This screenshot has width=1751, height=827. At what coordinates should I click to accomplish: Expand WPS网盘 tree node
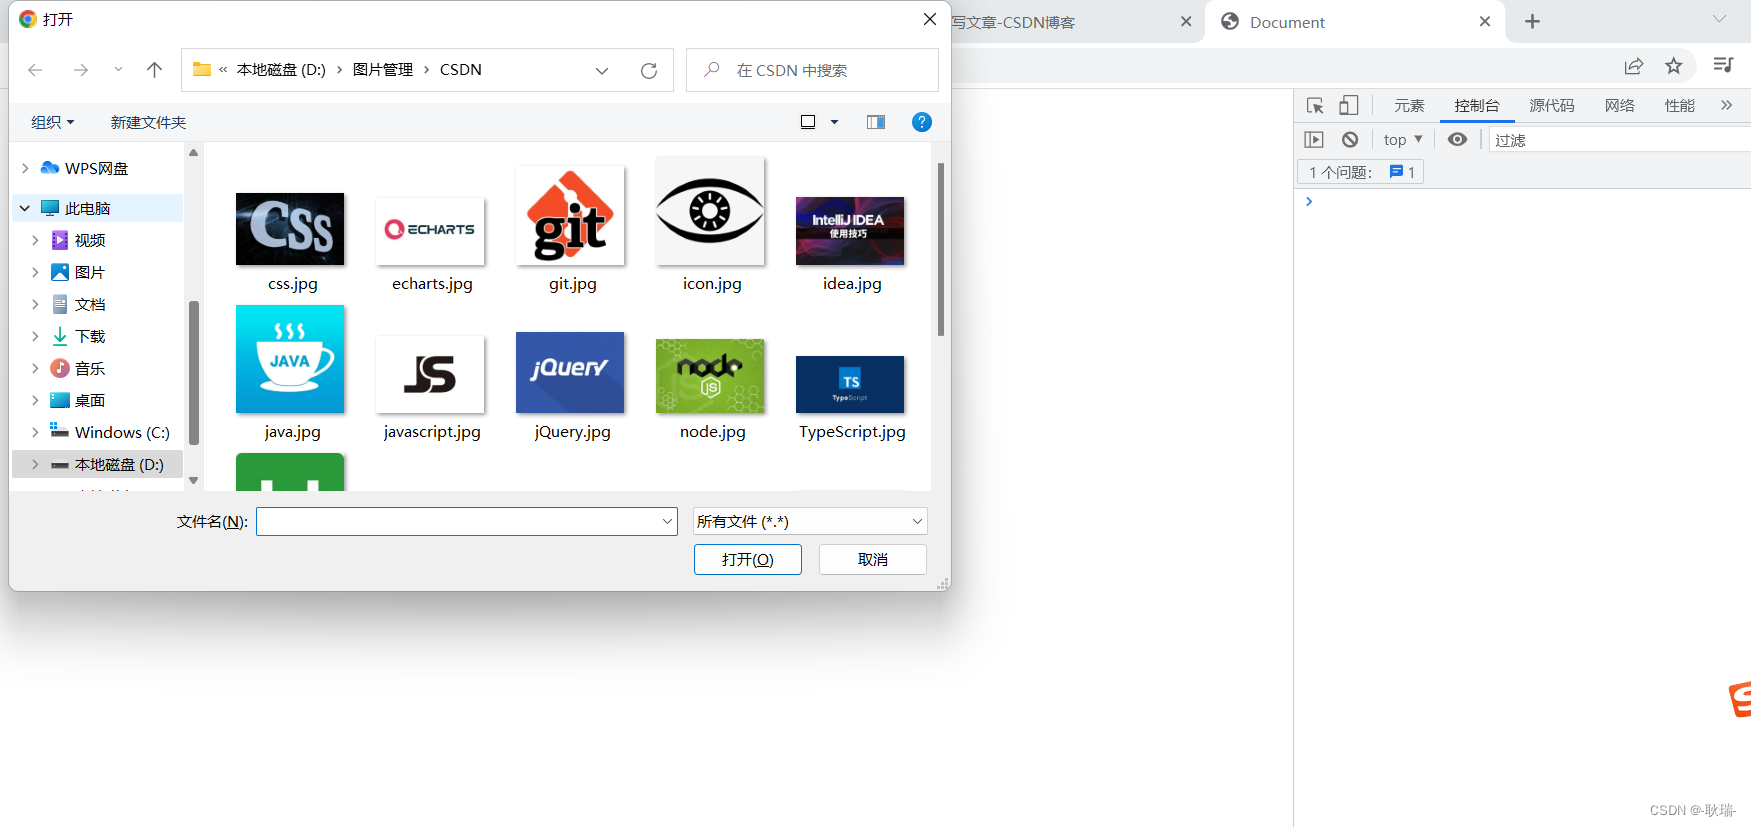pos(25,168)
